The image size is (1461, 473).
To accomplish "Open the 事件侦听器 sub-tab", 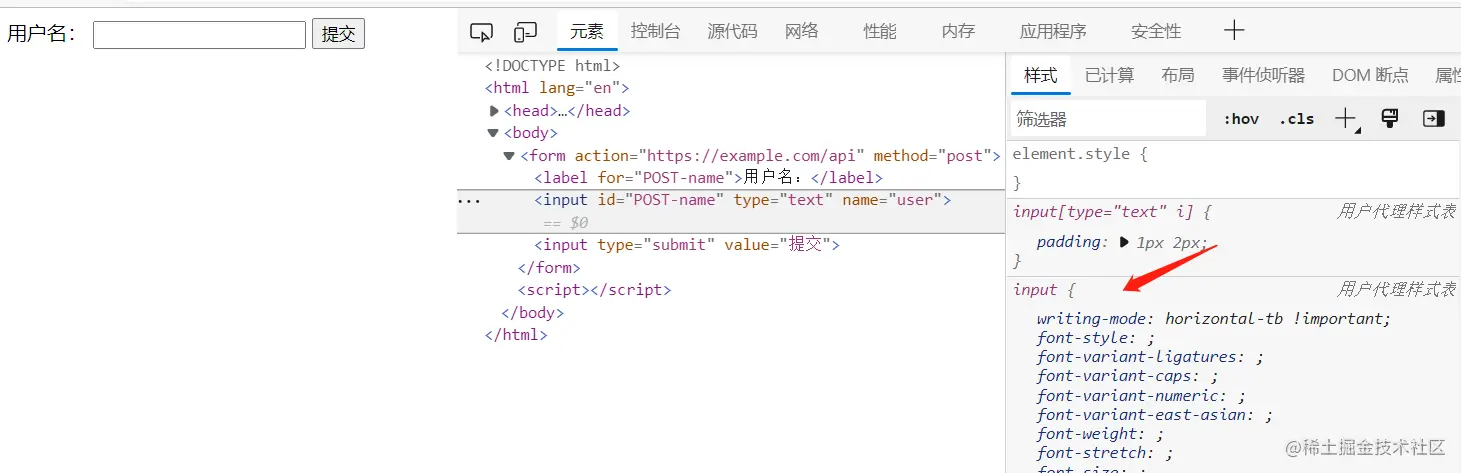I will 1263,75.
